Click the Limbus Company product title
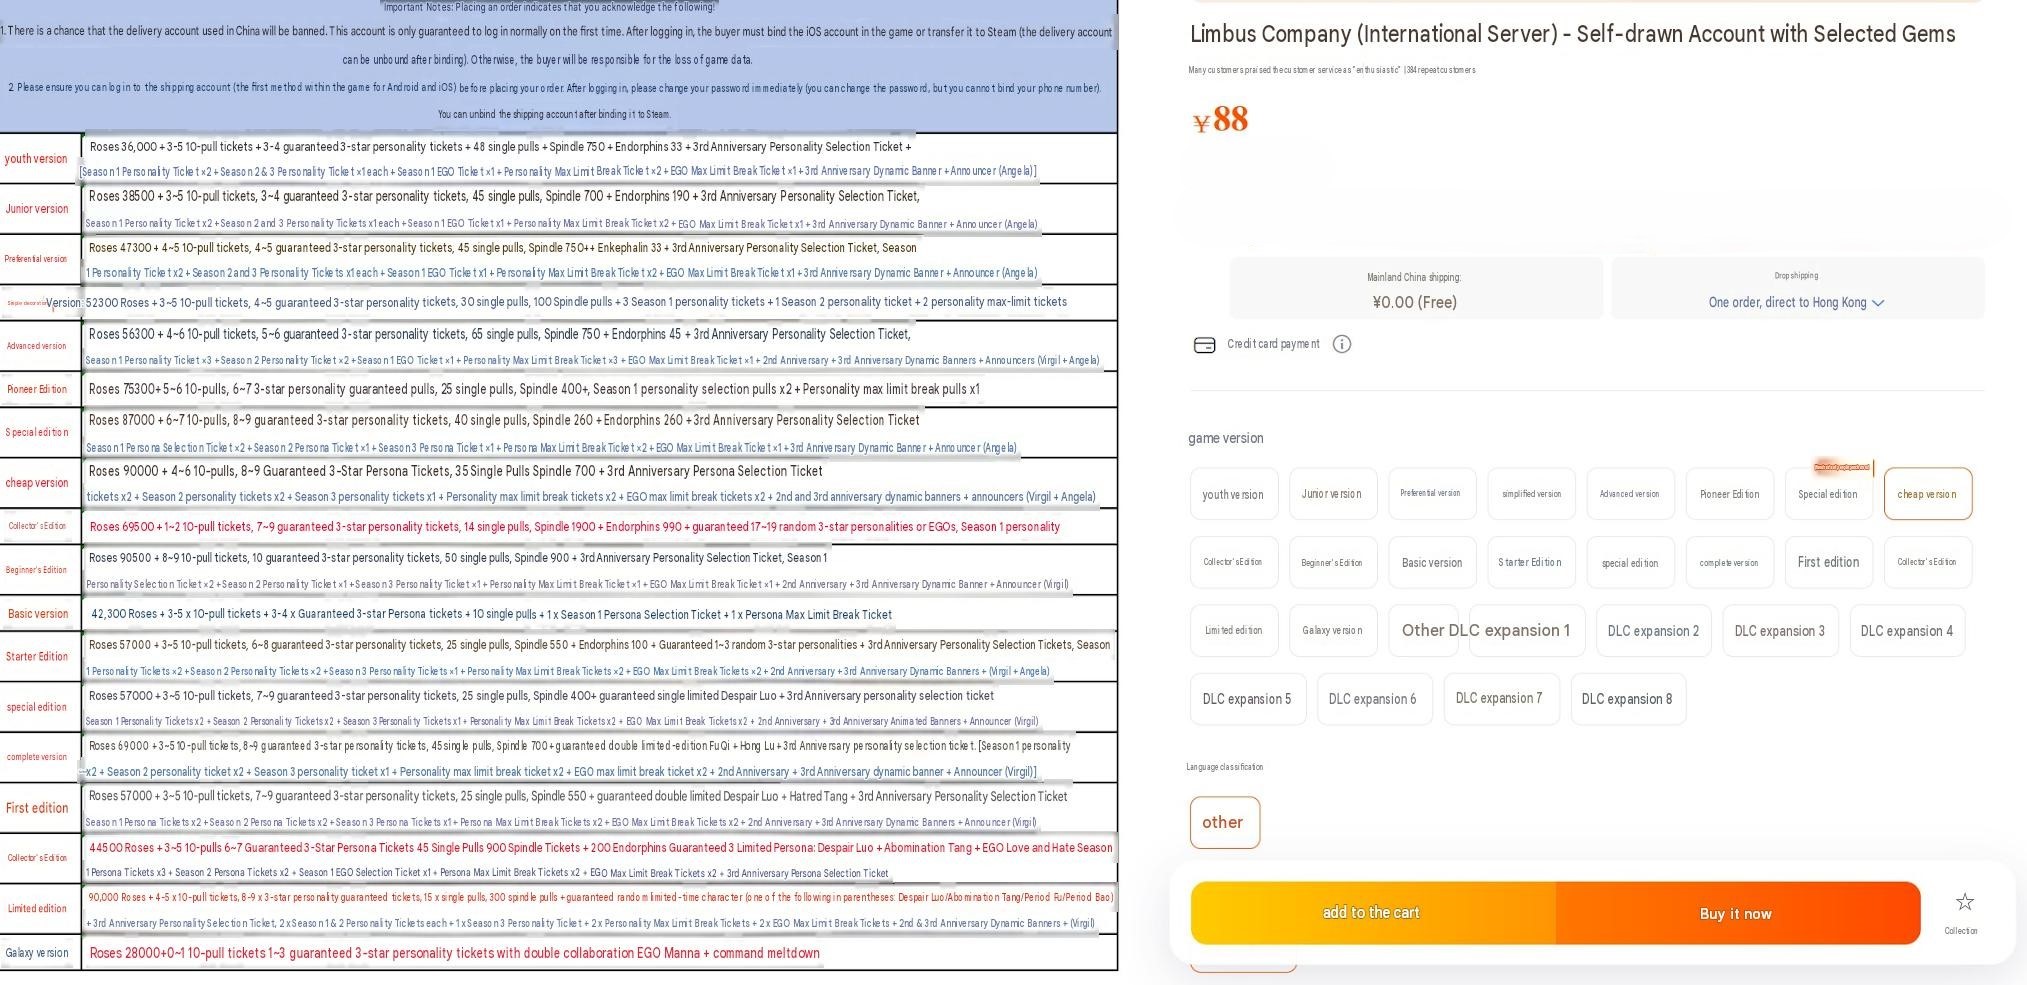Viewport: 2027px width, 985px height. (x=1572, y=34)
